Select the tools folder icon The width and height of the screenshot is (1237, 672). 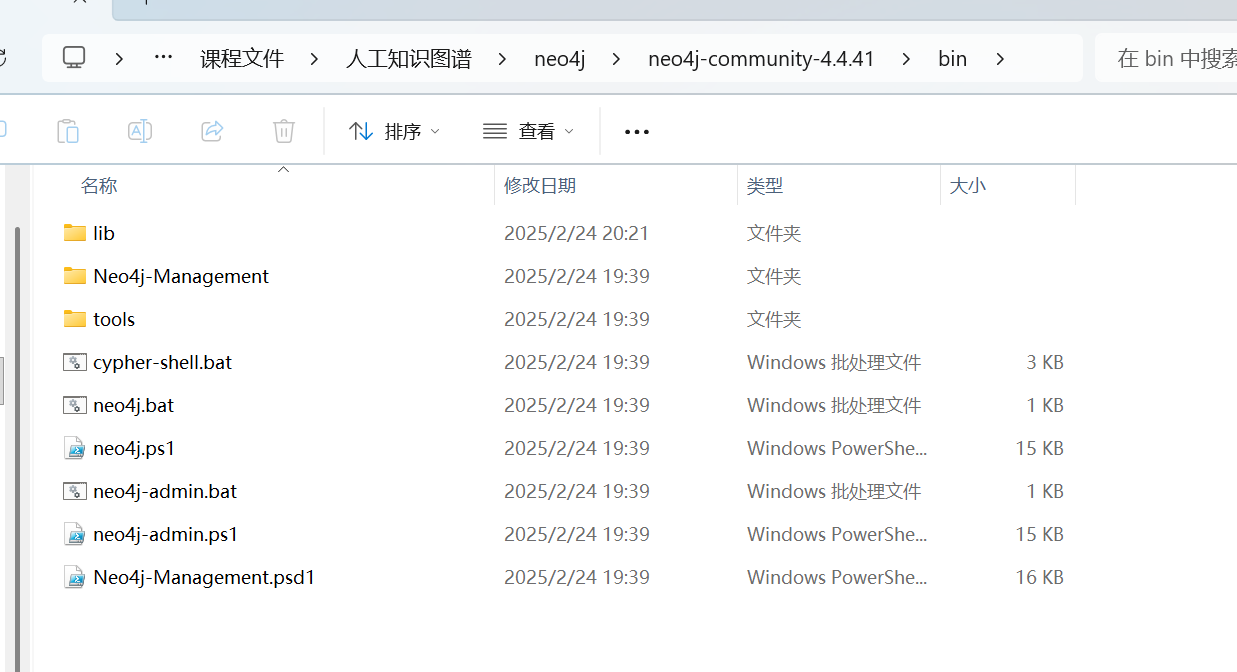pos(74,319)
